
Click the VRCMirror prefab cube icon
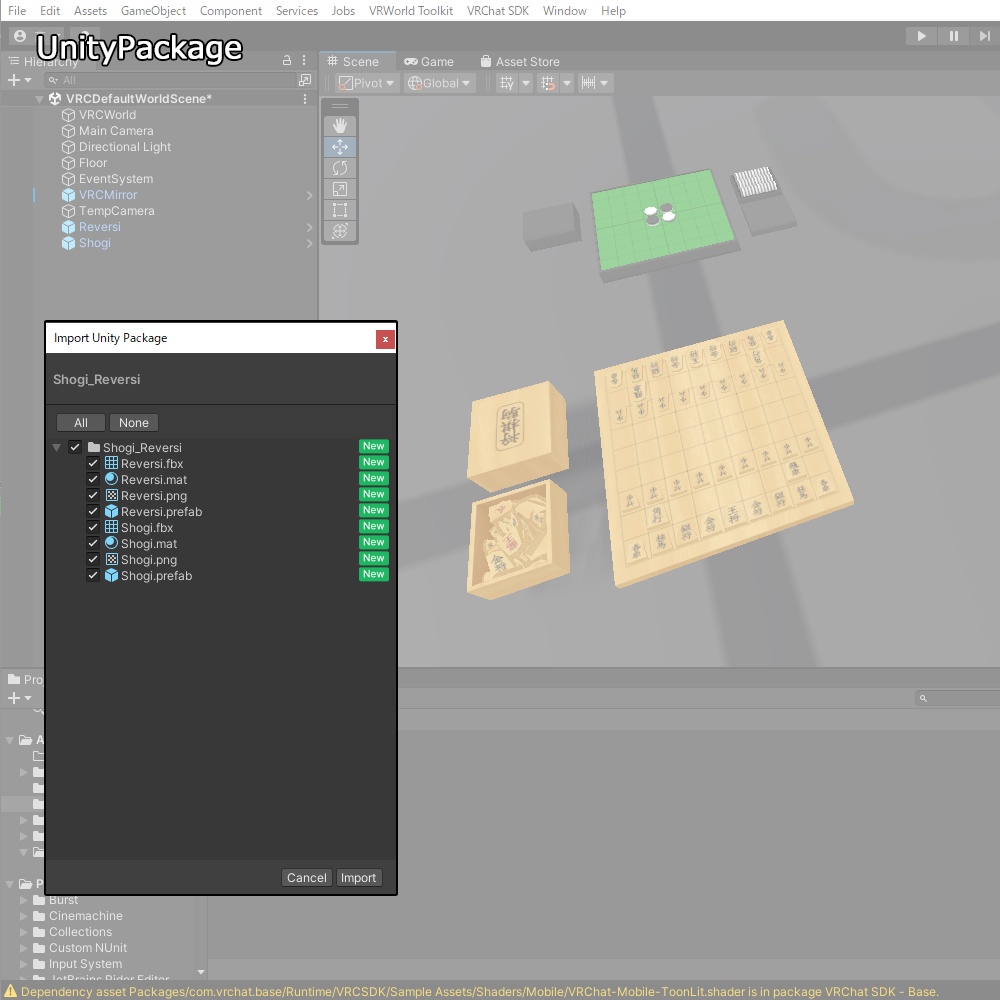click(68, 195)
